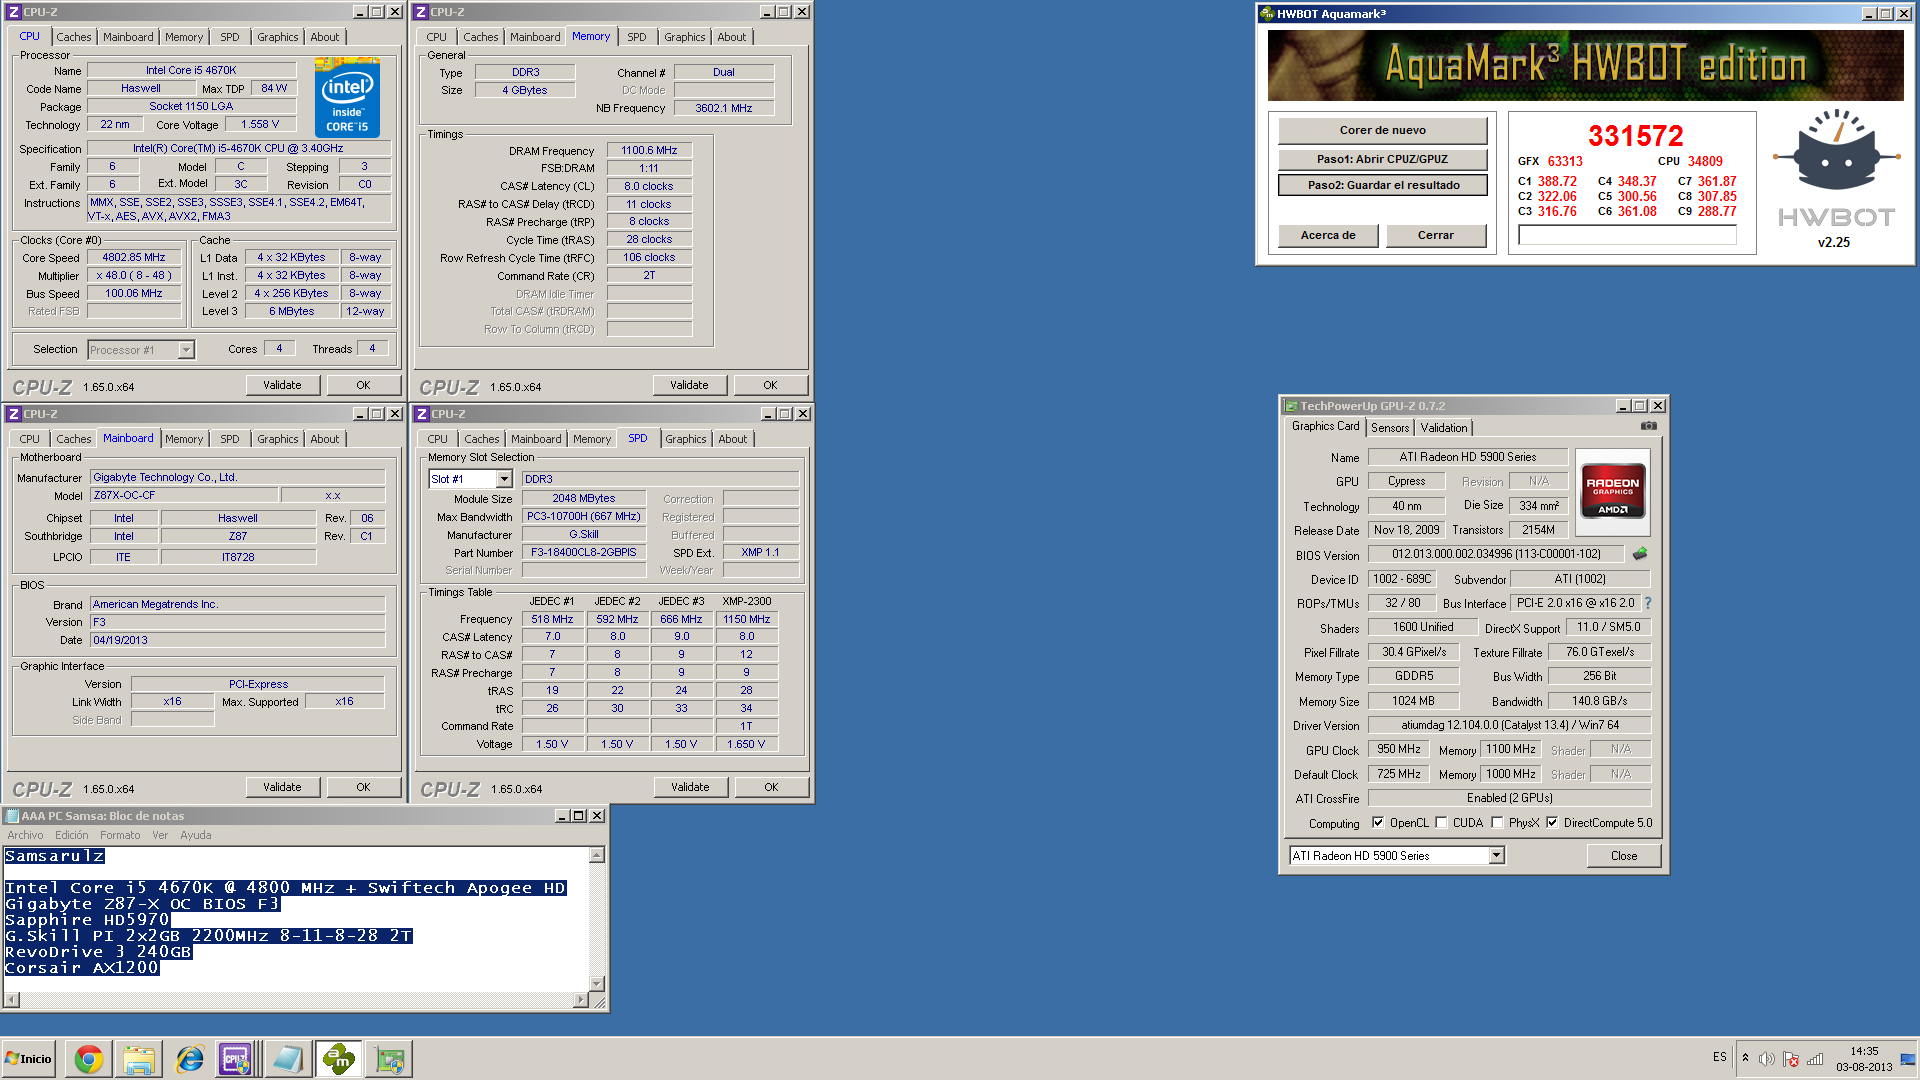Switch to the Sensors tab in GPU-Z
This screenshot has height=1080, width=1920.
[1389, 428]
